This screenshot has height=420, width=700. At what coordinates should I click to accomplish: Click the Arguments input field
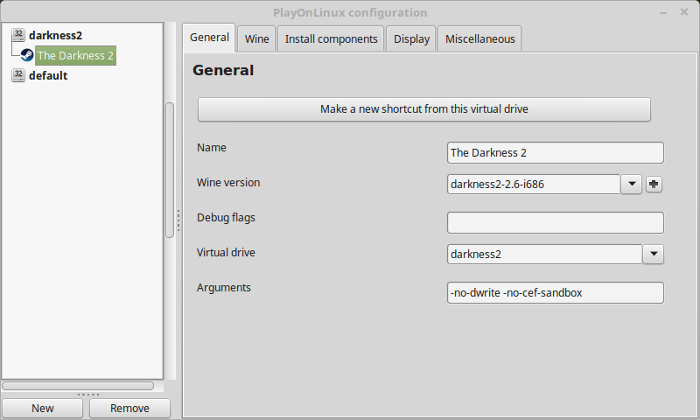tap(555, 293)
